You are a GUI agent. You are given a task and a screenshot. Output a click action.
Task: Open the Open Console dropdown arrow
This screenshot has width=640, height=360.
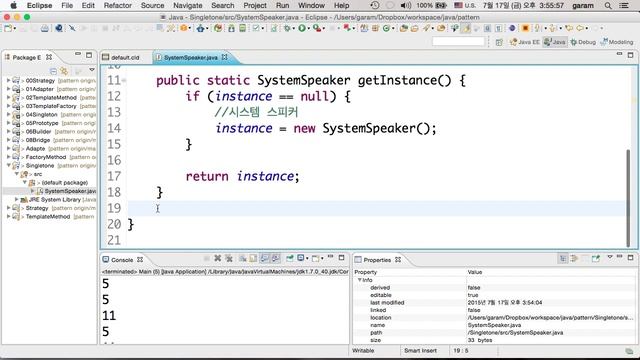pos(322,258)
